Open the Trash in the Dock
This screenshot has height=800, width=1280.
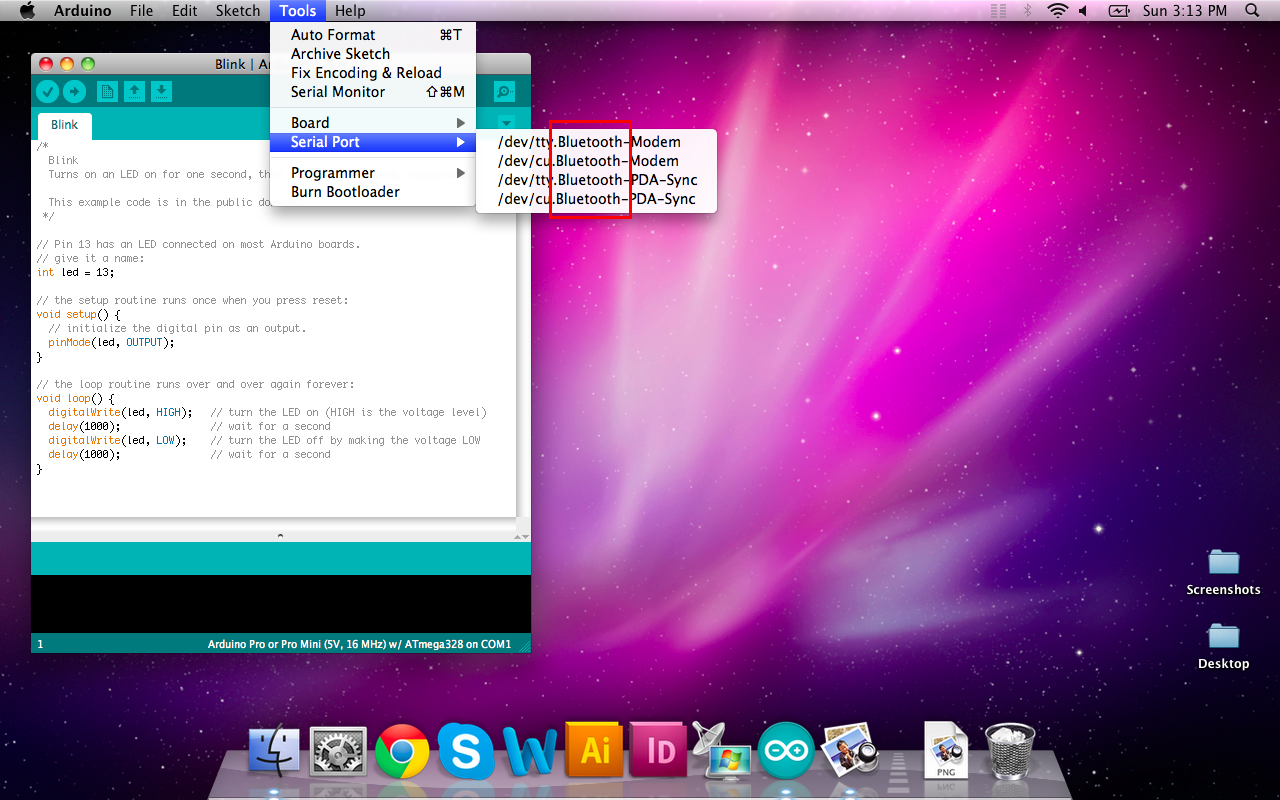(x=1009, y=751)
